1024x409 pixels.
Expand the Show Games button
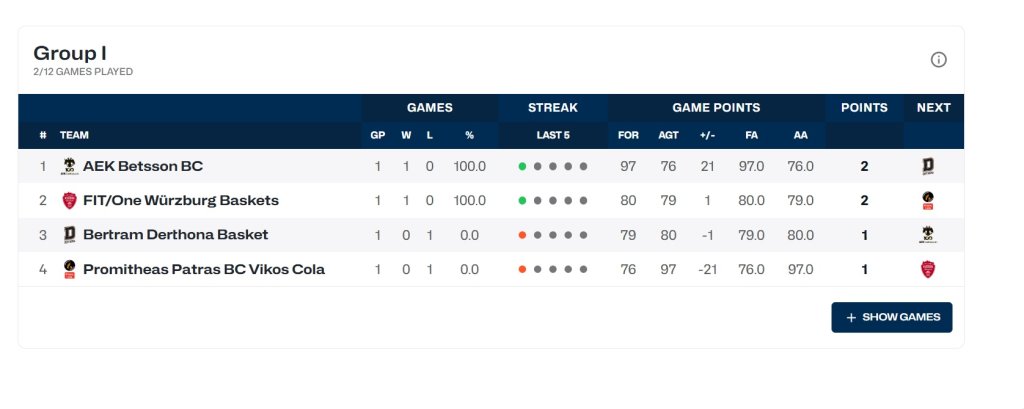[x=892, y=317]
